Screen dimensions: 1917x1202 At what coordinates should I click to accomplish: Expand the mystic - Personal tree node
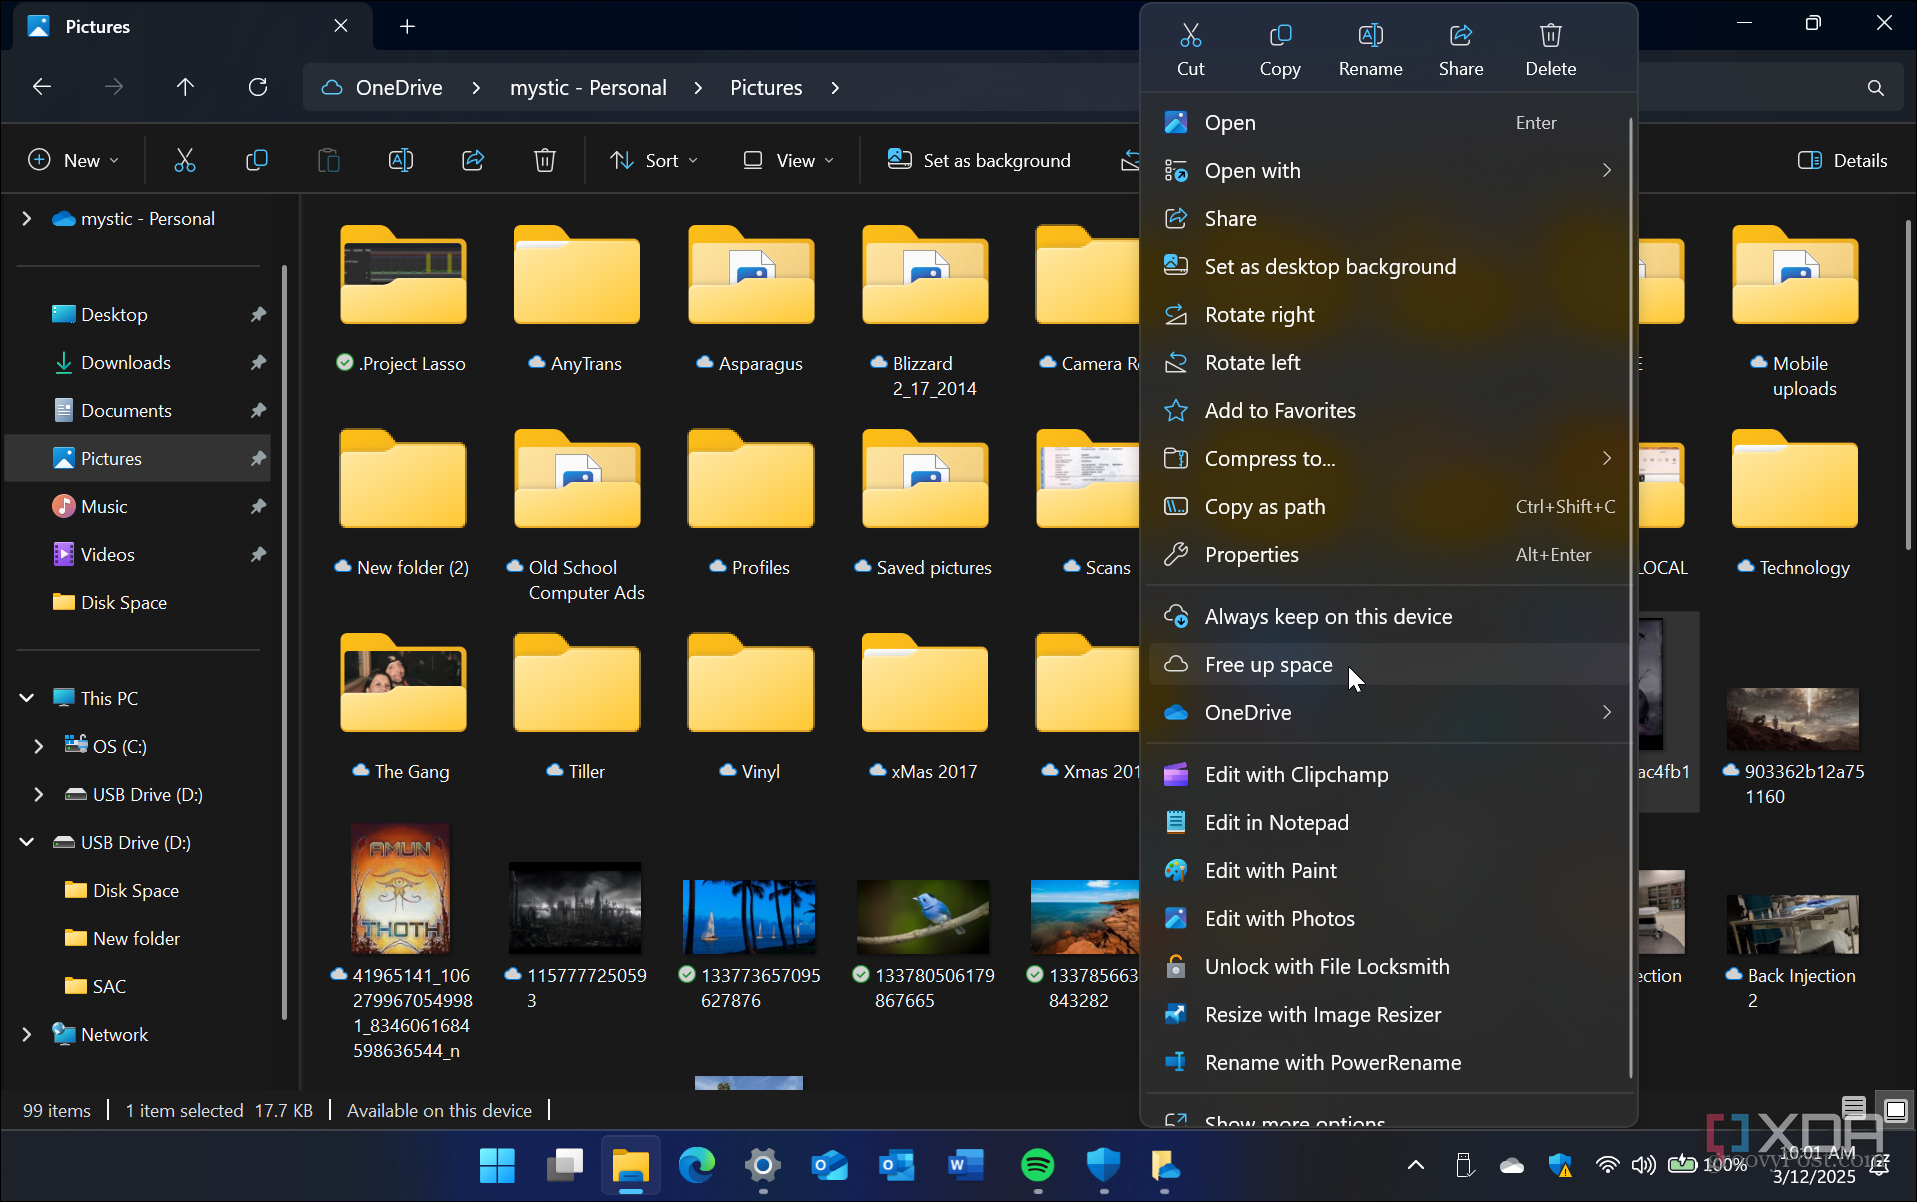point(26,218)
